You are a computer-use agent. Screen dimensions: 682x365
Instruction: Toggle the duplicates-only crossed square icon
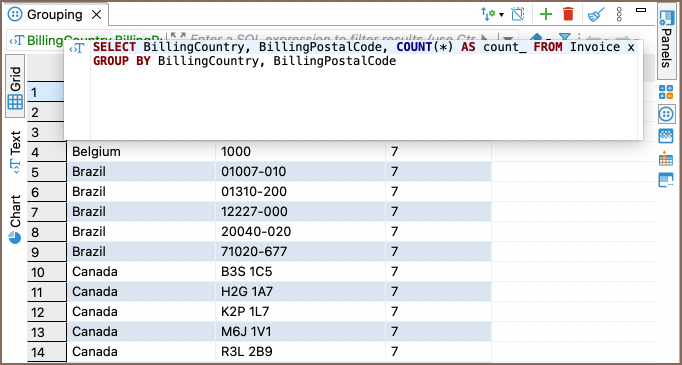point(518,14)
